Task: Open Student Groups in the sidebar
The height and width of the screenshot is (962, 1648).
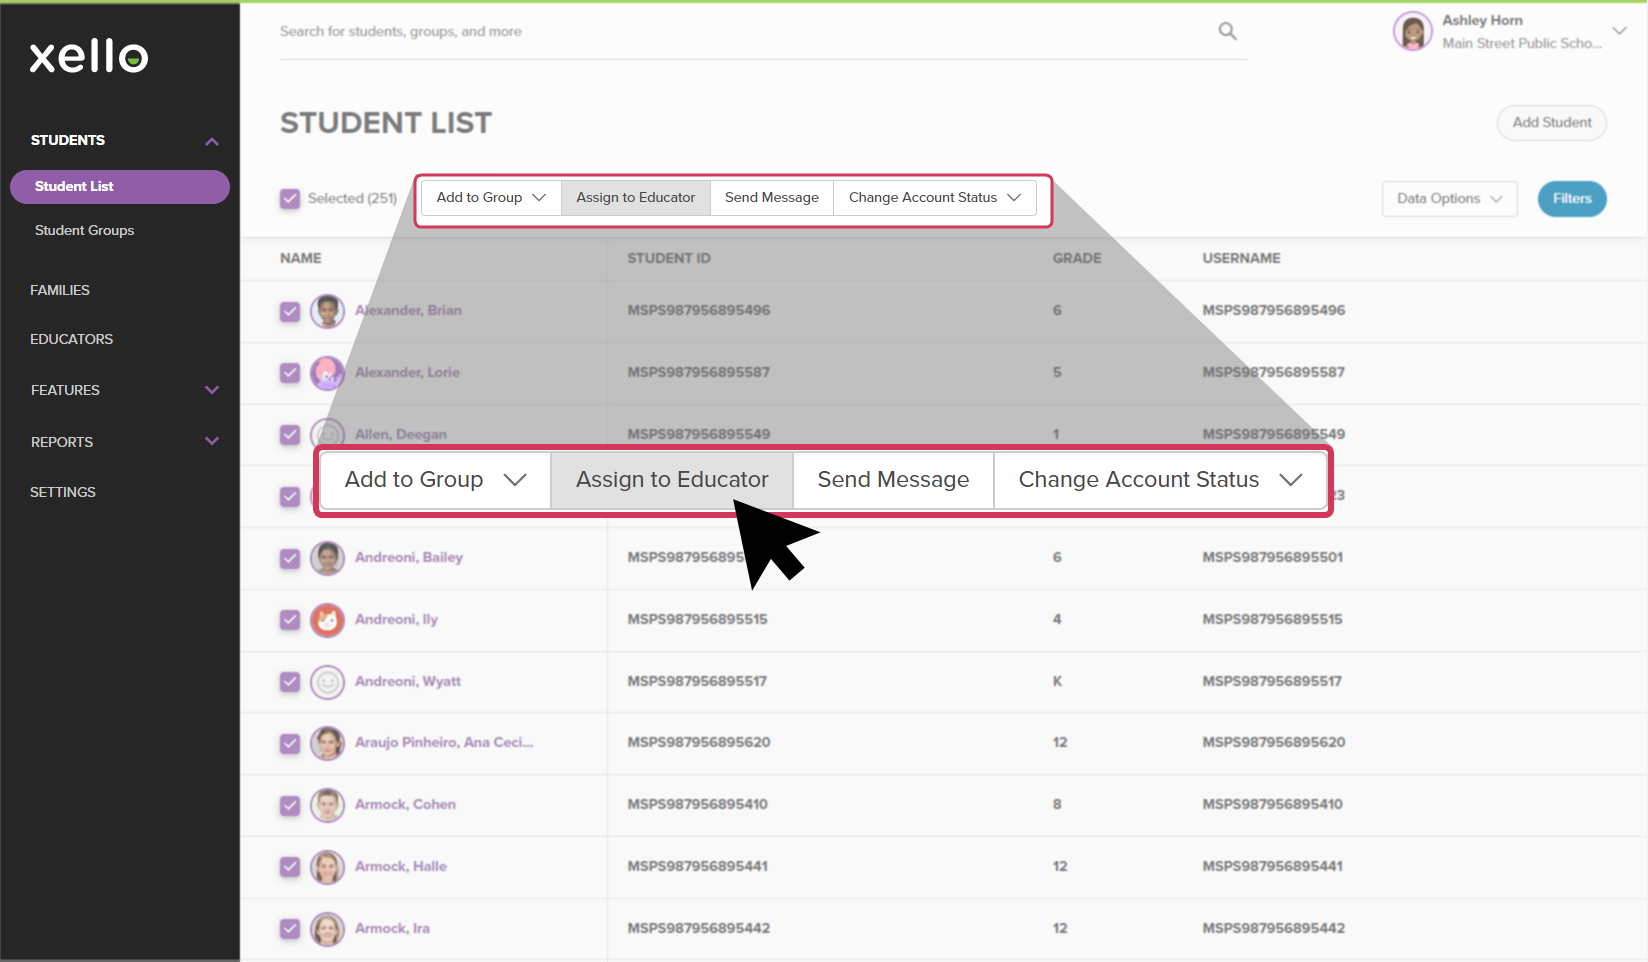Action: point(84,231)
